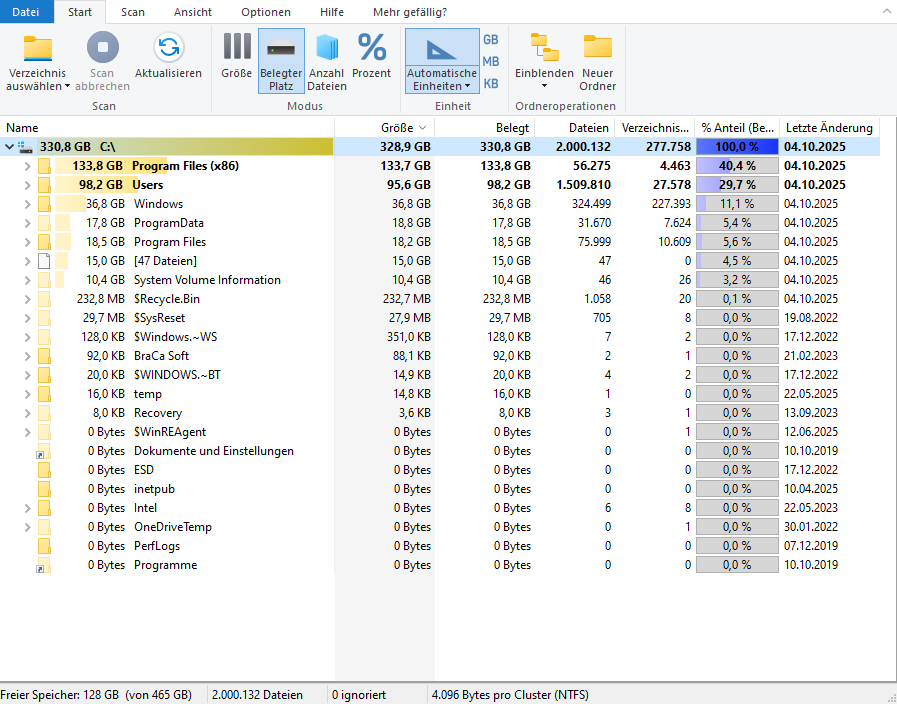Select the $WinREAgent row
The width and height of the screenshot is (897, 704).
click(x=439, y=432)
